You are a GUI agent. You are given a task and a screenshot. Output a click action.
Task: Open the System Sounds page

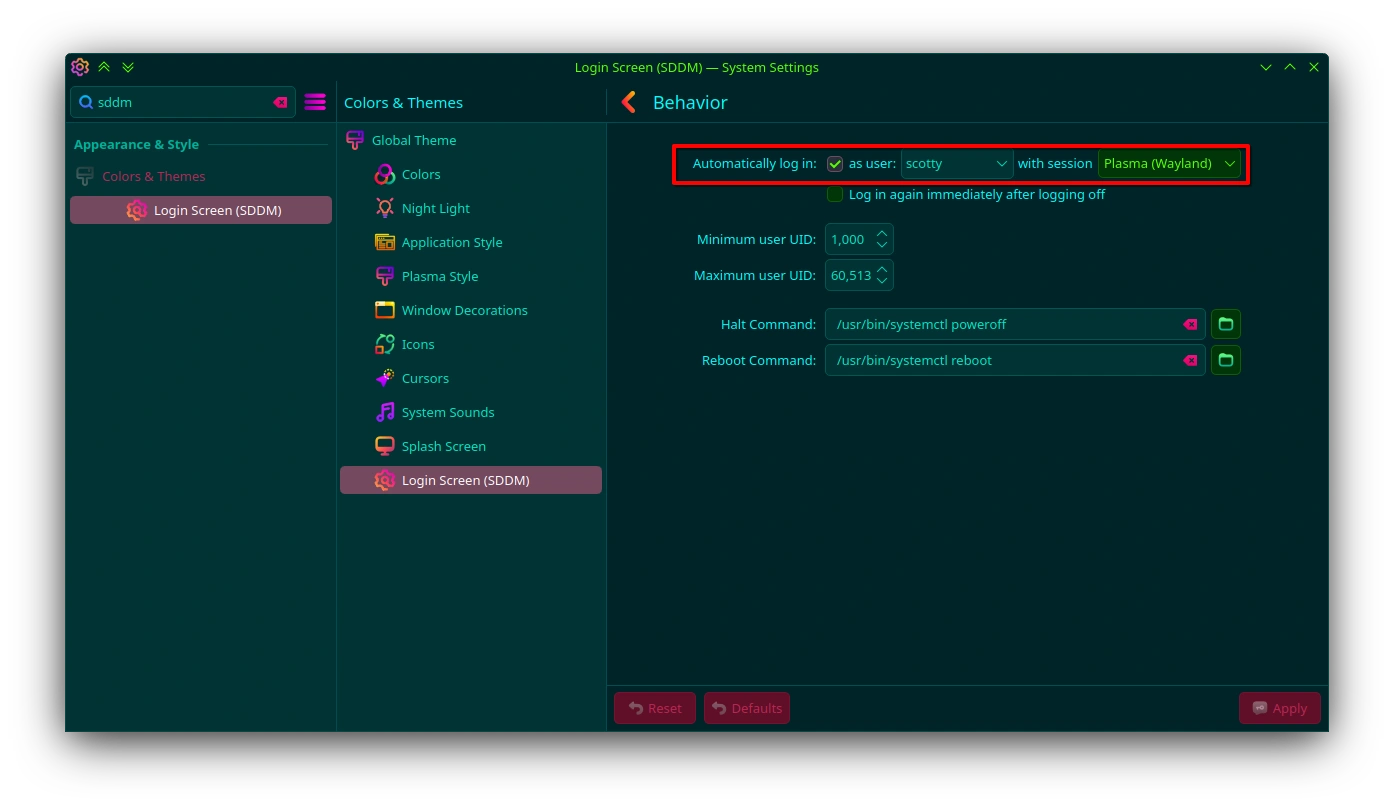tap(471, 412)
